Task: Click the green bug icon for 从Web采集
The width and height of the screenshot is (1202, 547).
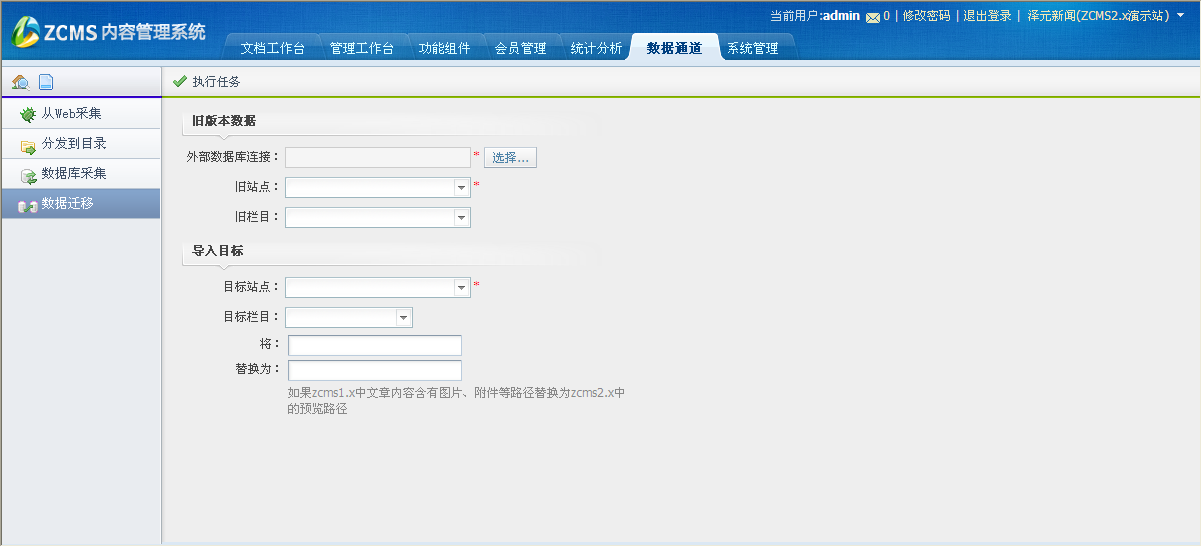Action: (28, 115)
